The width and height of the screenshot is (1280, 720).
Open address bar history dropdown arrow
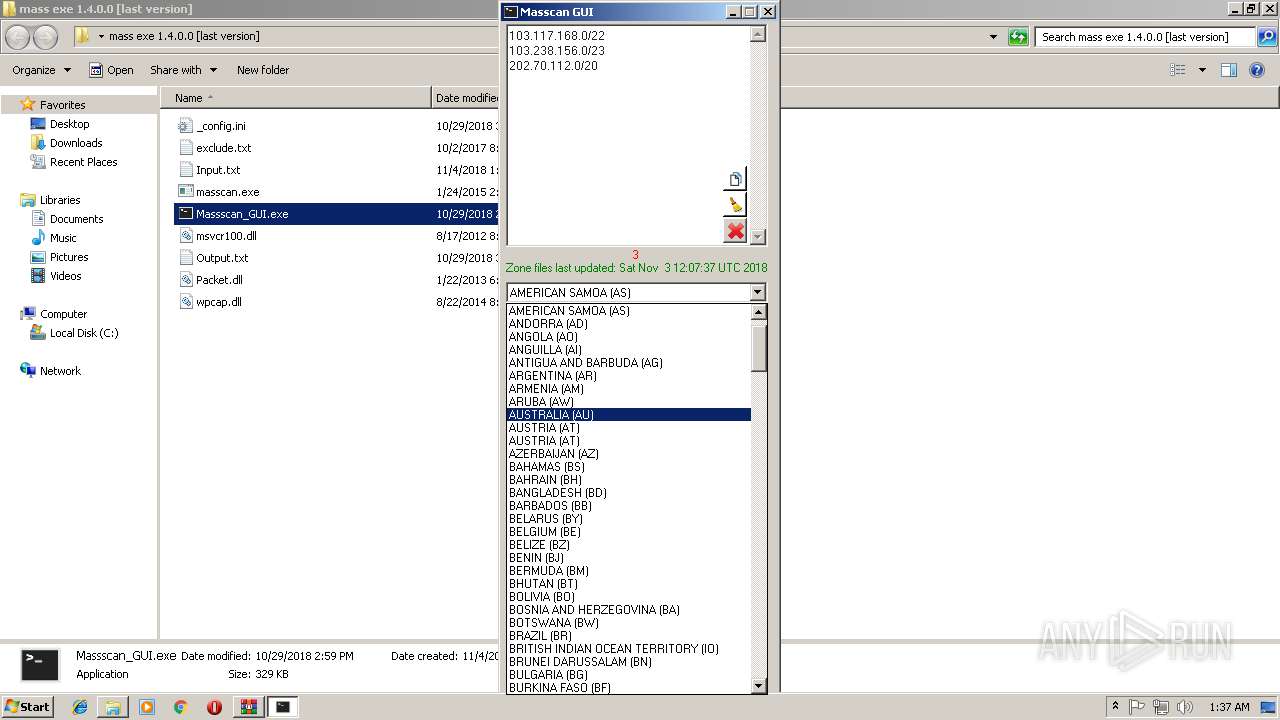point(993,37)
